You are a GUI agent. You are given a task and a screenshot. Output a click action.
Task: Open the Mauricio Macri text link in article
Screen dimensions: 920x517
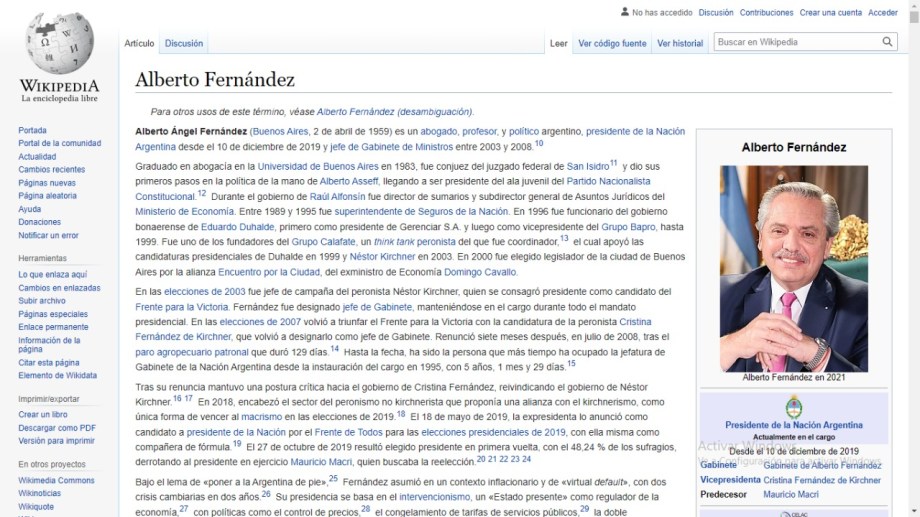(321, 462)
